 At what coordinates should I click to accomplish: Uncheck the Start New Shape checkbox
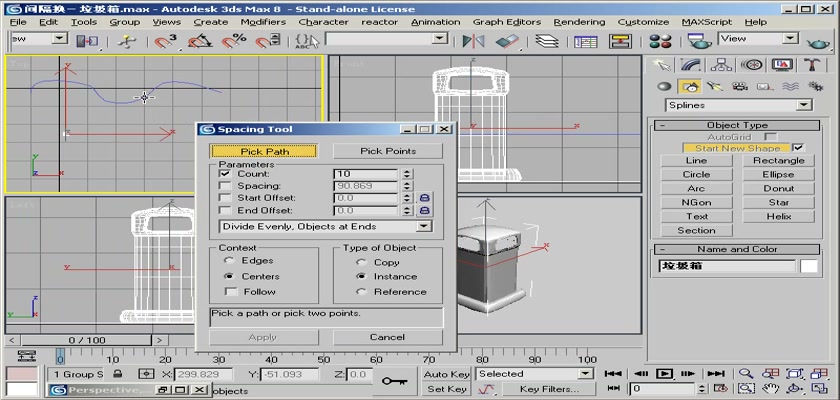(798, 148)
